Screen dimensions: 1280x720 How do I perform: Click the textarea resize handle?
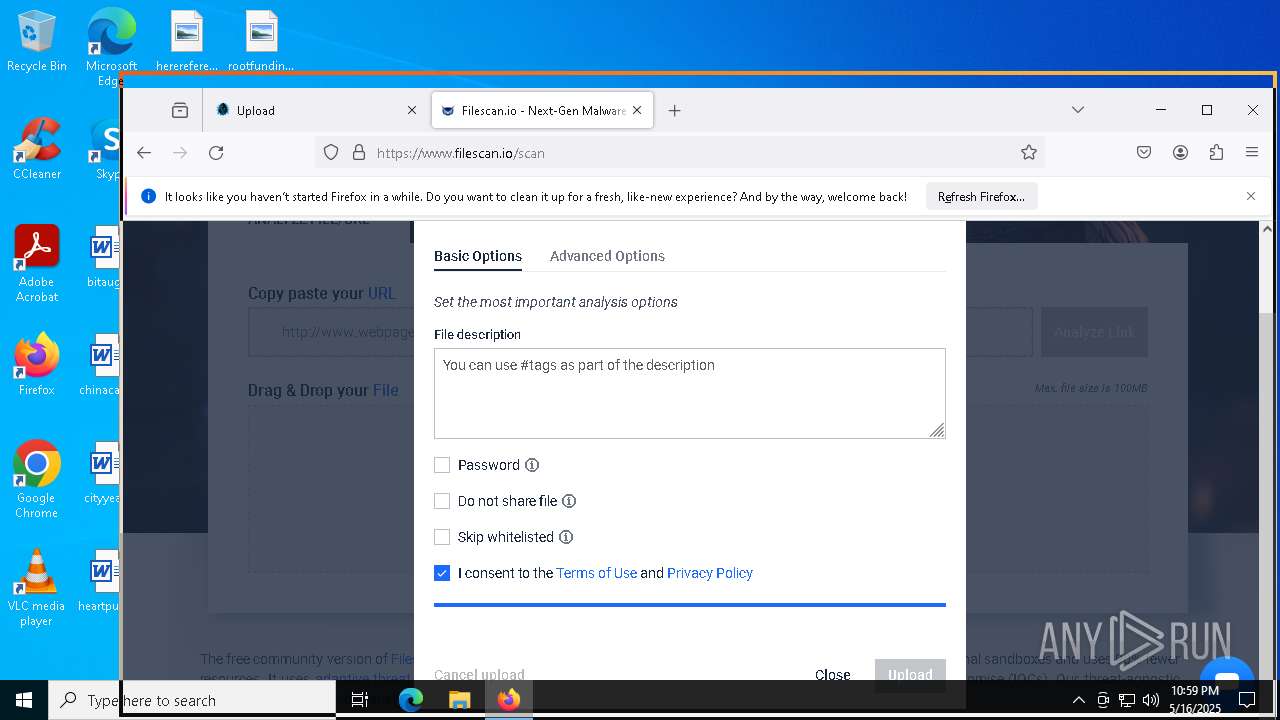click(x=937, y=430)
